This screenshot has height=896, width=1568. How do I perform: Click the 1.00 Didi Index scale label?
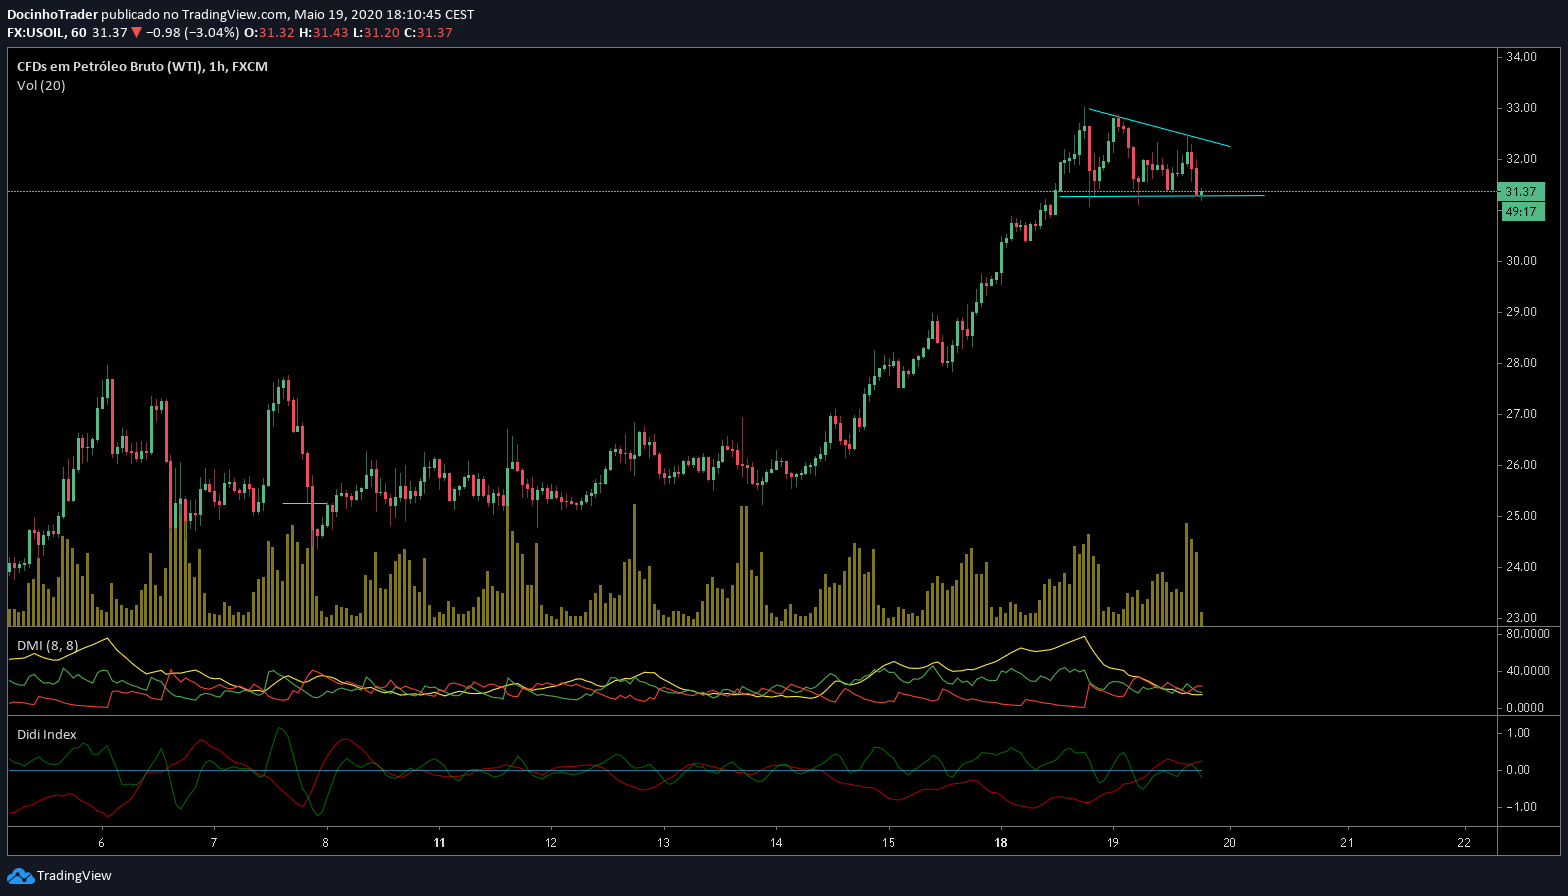click(1518, 733)
